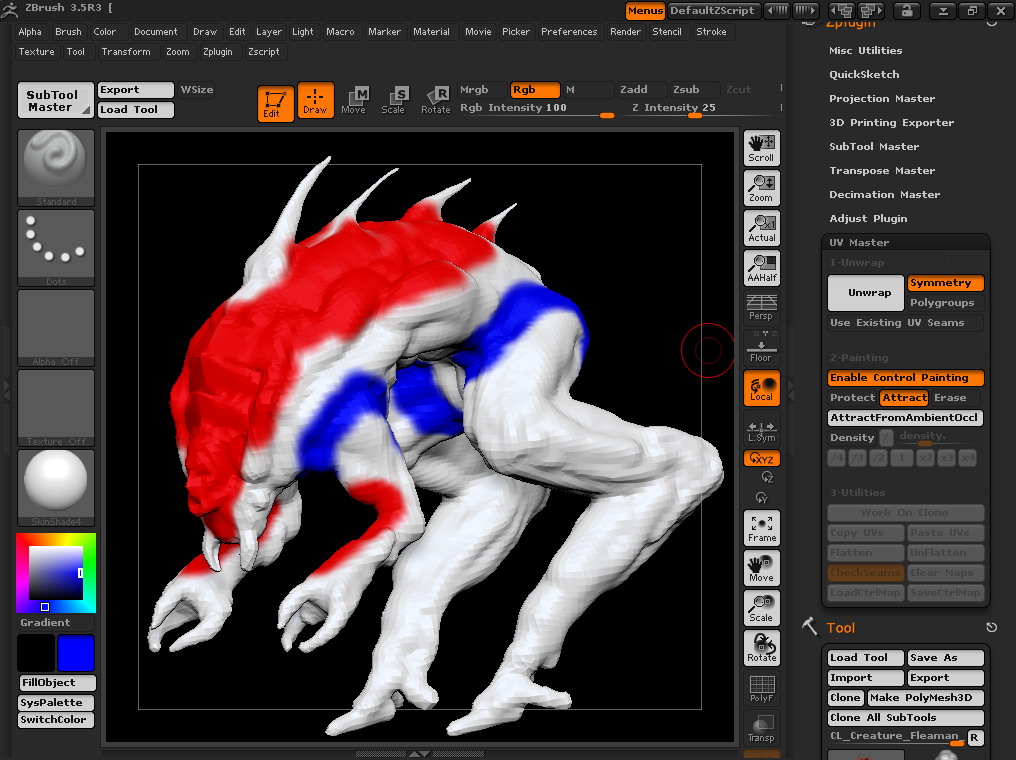Click the Standard brush thumbnail

pos(56,167)
